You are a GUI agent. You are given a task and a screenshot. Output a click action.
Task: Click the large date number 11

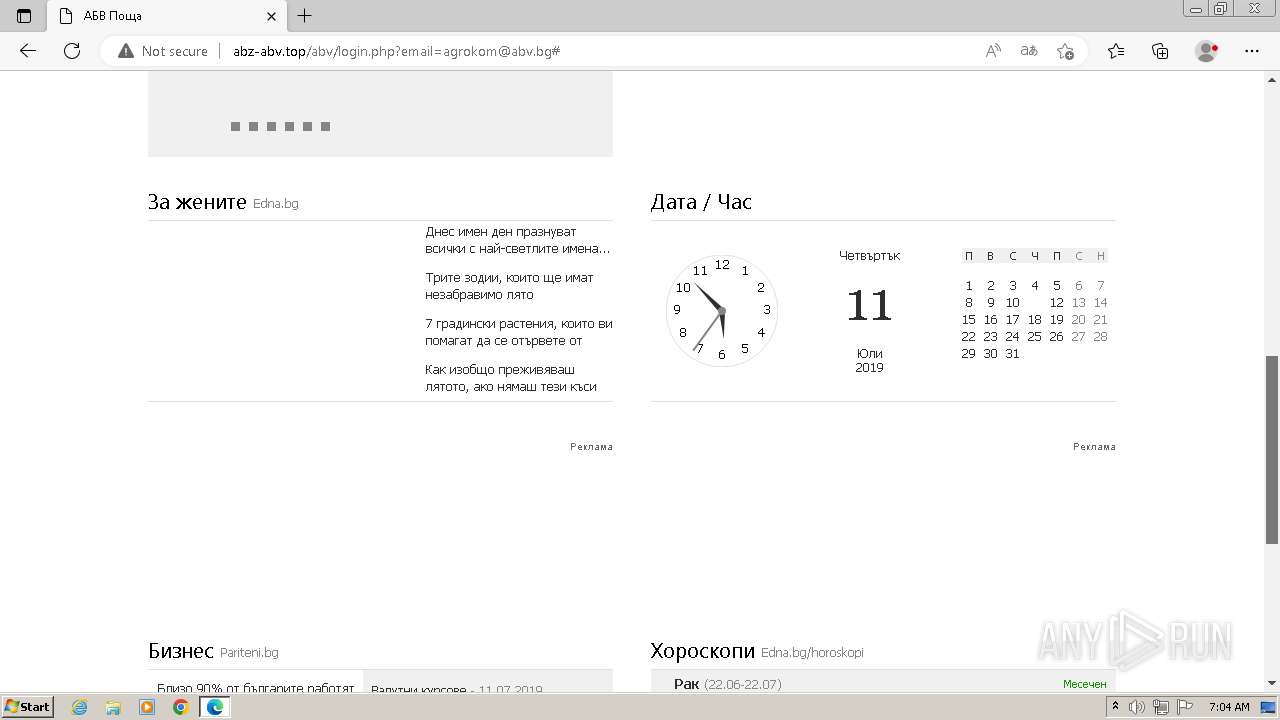(869, 306)
